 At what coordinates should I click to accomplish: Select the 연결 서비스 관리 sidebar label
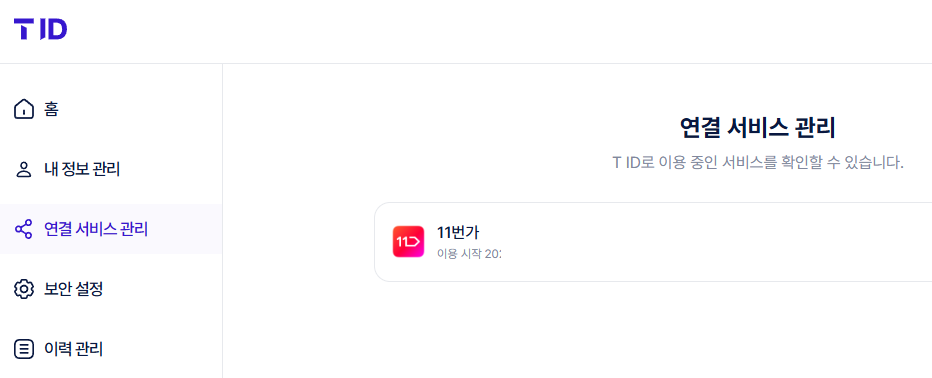point(96,229)
